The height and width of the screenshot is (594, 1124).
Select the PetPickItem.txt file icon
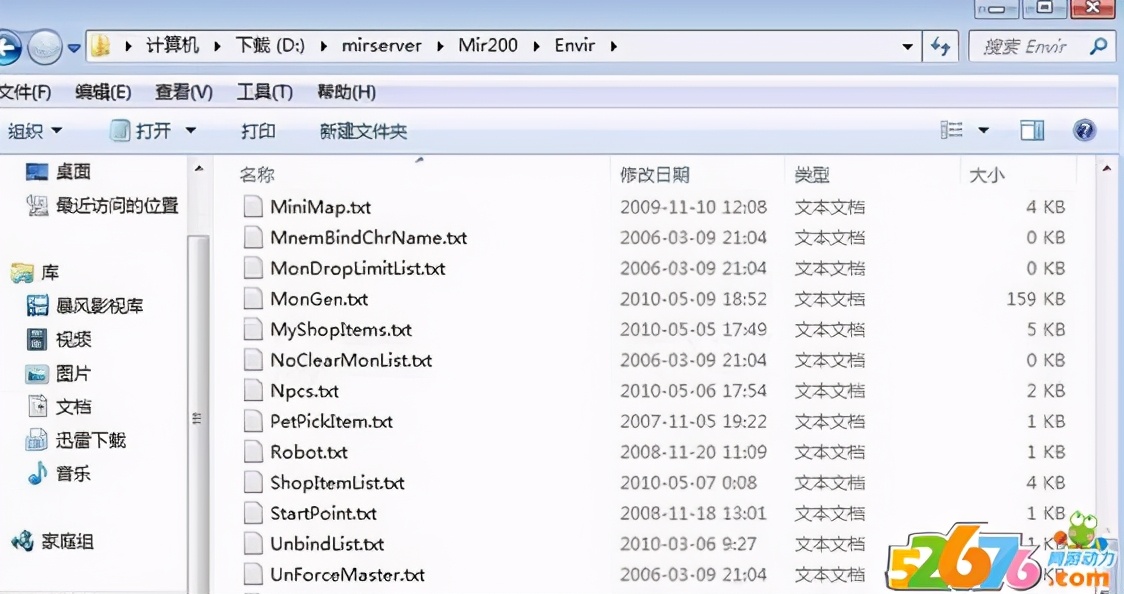[x=253, y=421]
